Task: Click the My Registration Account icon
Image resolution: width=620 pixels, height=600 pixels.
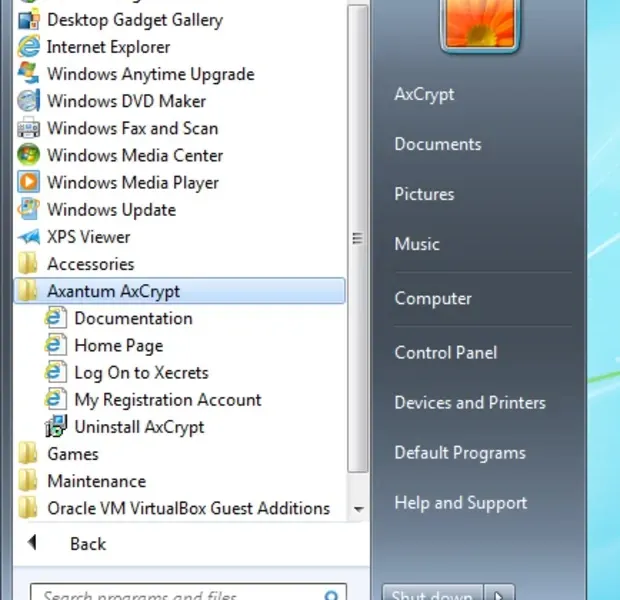Action: click(56, 399)
